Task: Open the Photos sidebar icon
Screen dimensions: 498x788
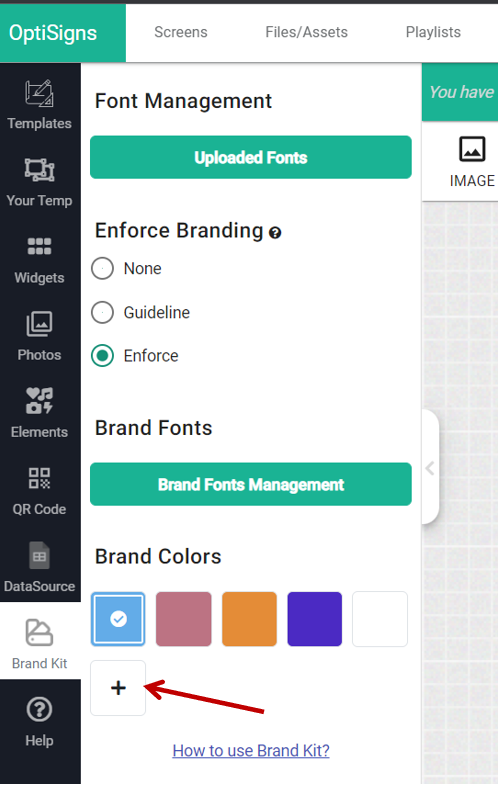Action: tap(39, 324)
